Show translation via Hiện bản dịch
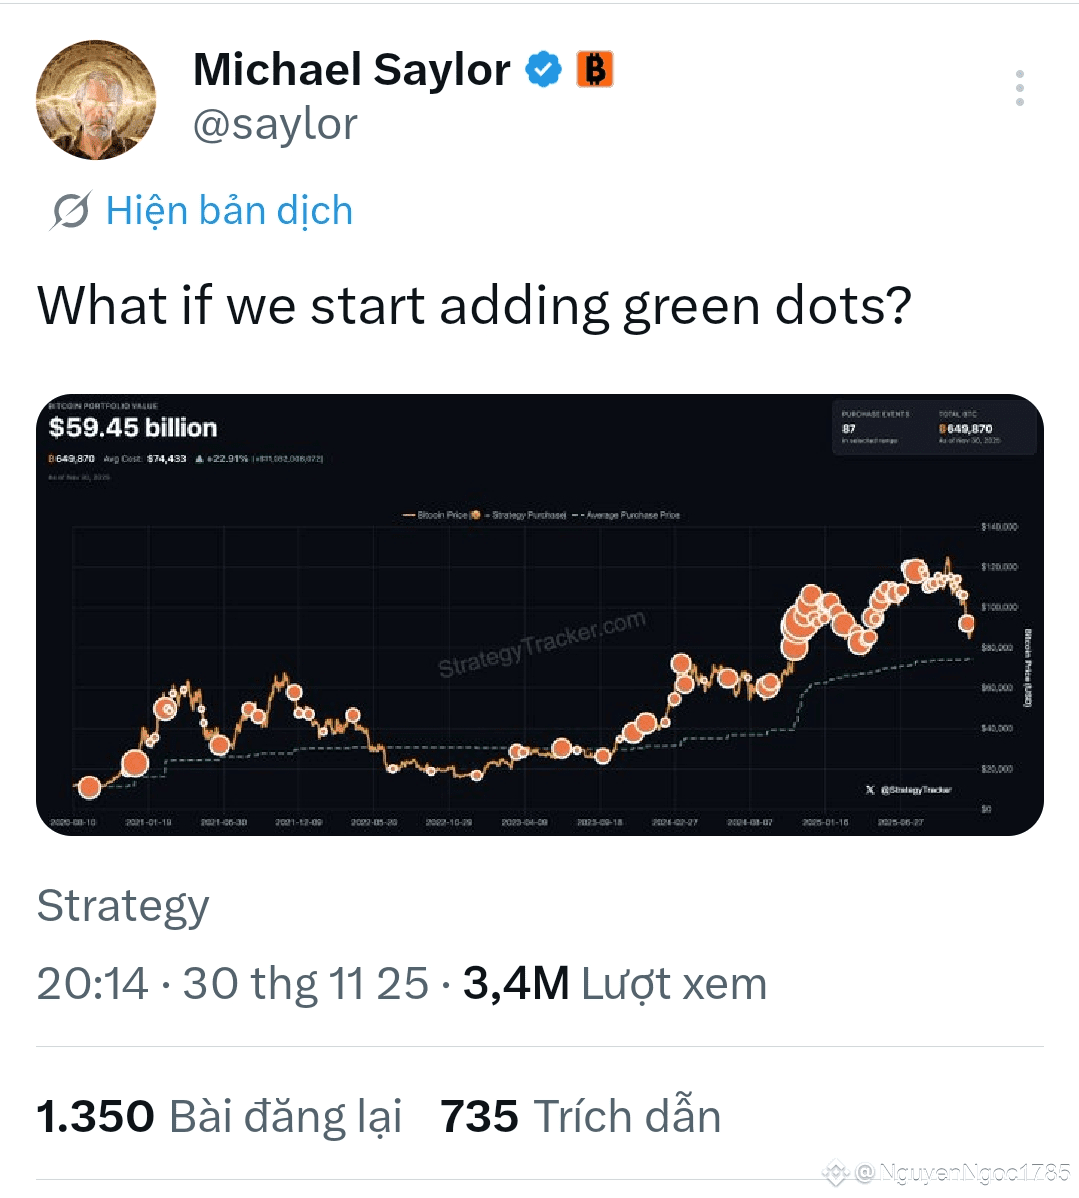 pyautogui.click(x=229, y=210)
